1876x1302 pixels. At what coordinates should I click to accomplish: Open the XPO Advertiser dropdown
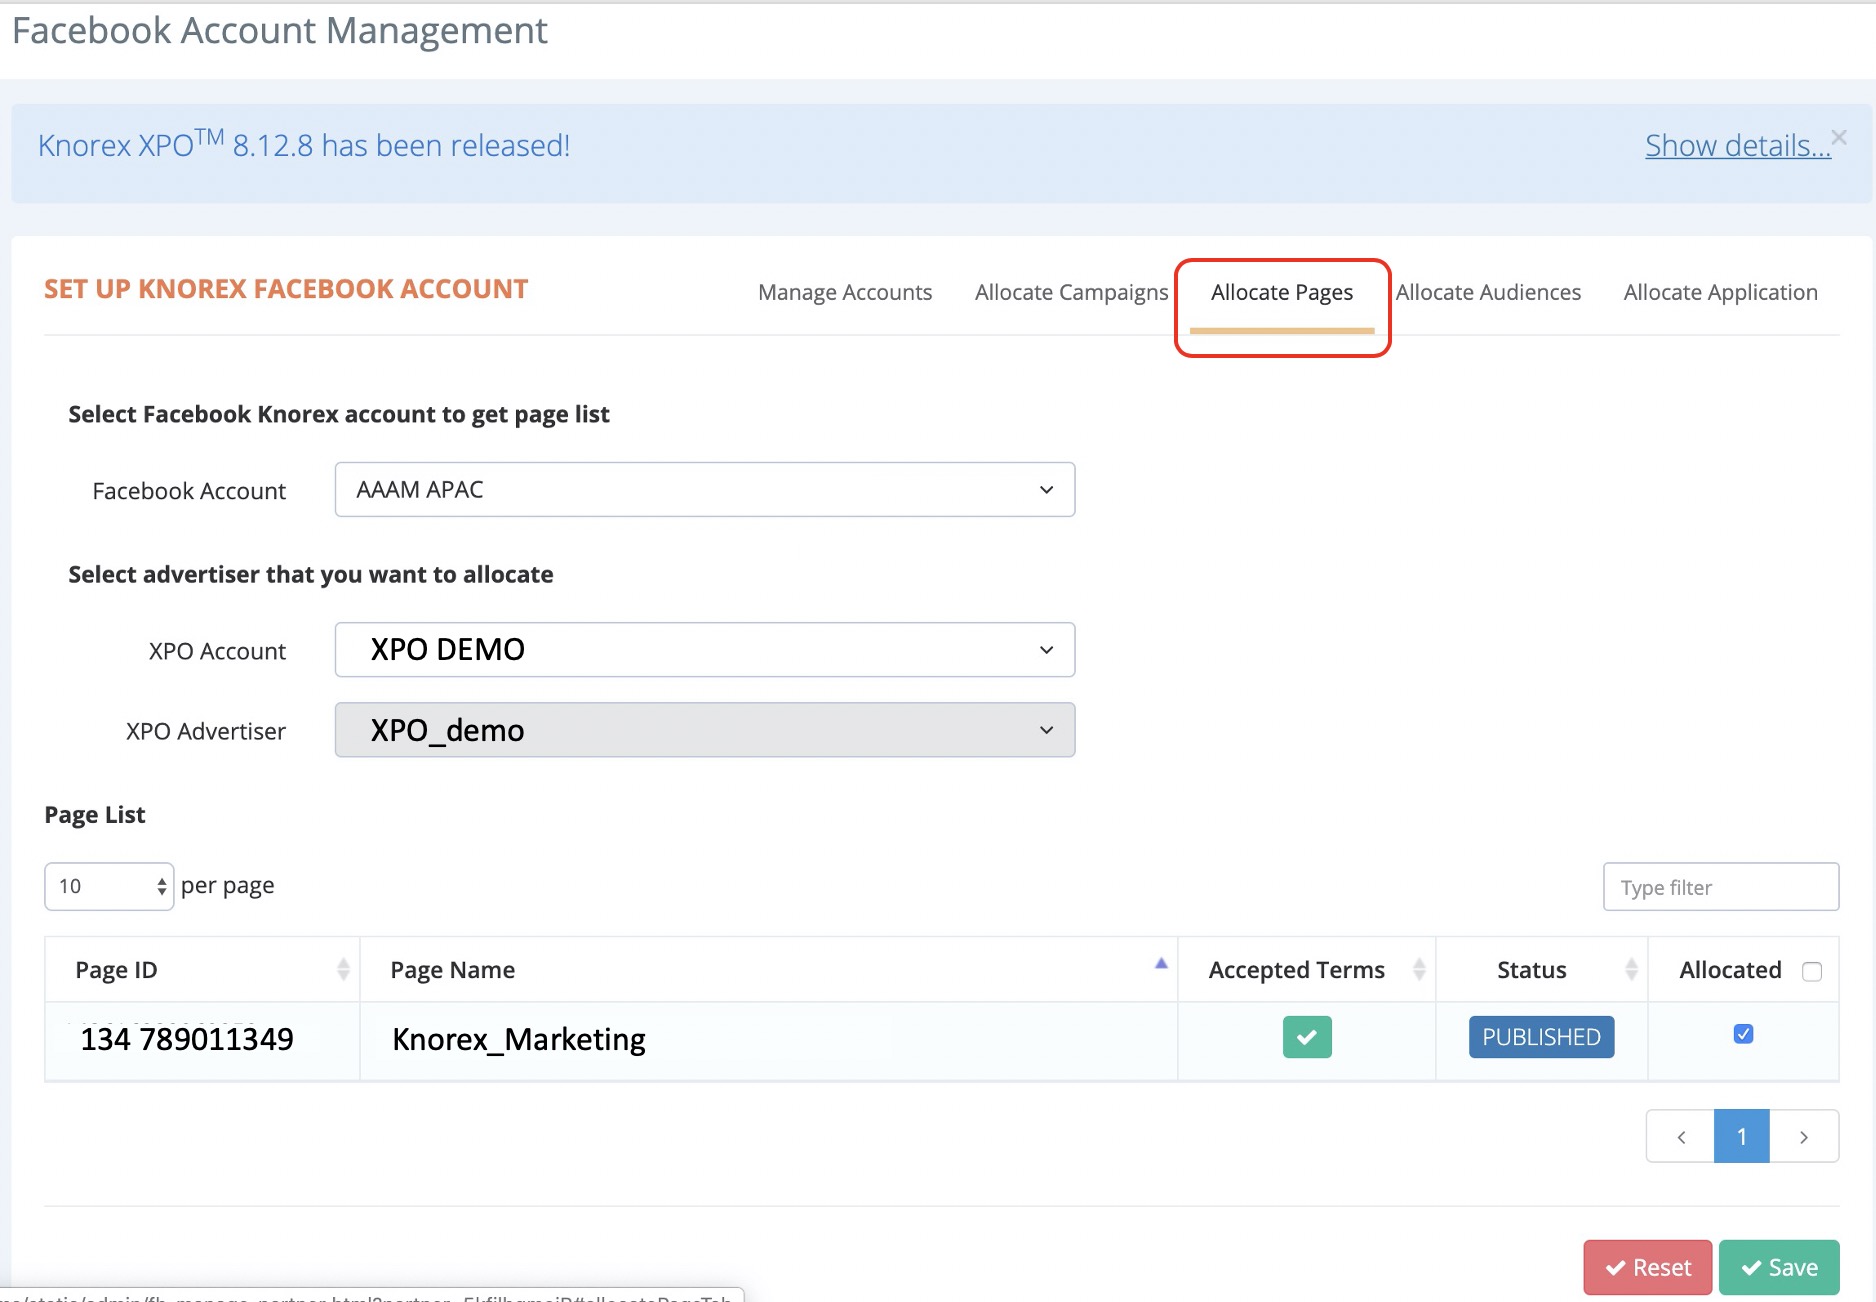704,730
